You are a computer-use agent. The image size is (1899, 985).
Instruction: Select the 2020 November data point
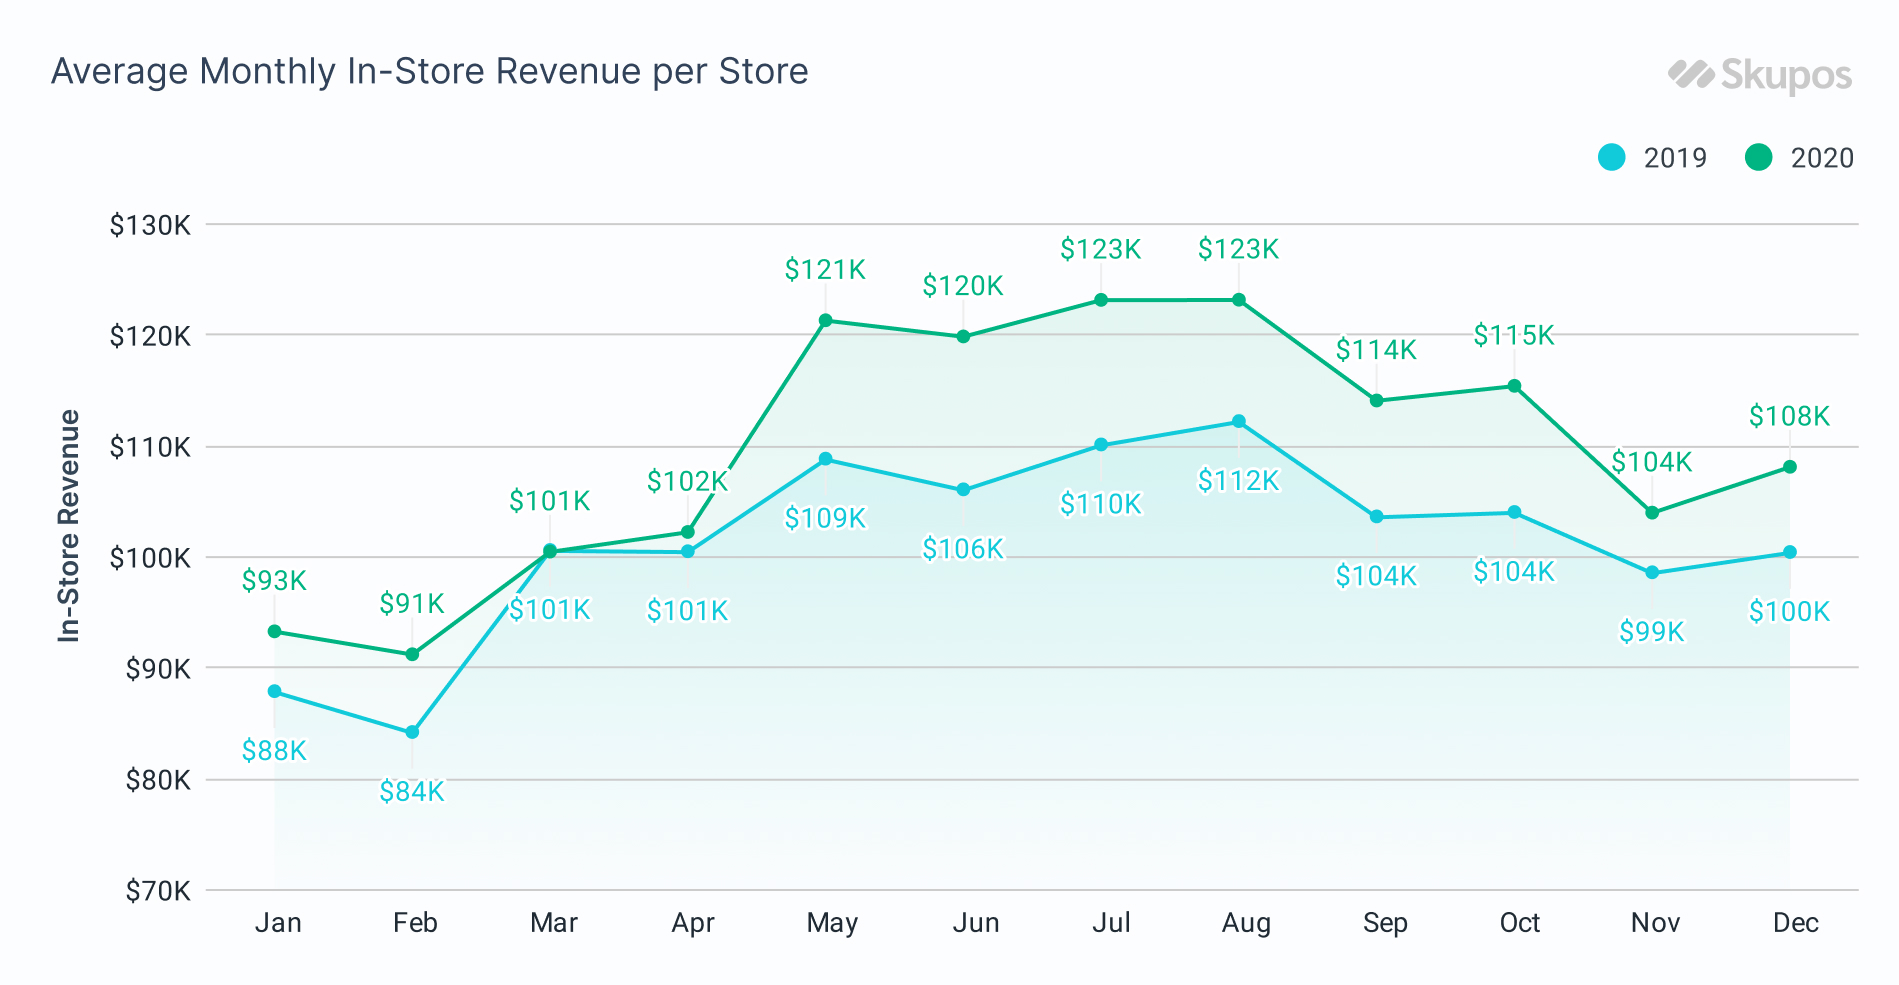click(x=1652, y=513)
